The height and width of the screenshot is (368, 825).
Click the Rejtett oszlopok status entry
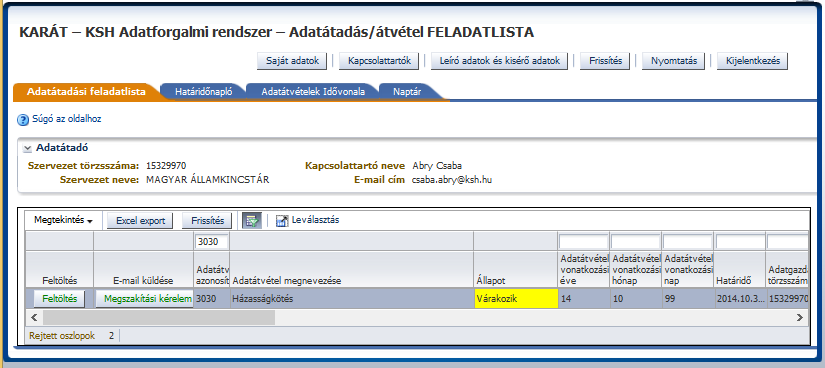[x=72, y=335]
